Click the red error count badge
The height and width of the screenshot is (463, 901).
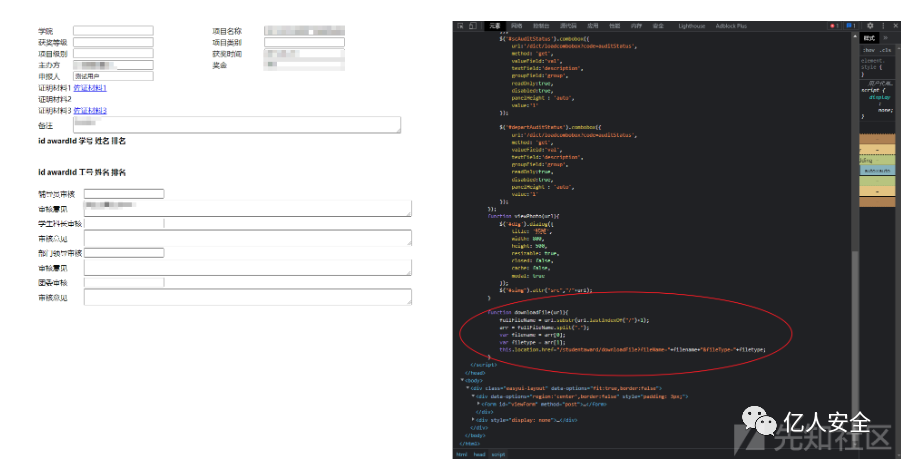point(834,26)
